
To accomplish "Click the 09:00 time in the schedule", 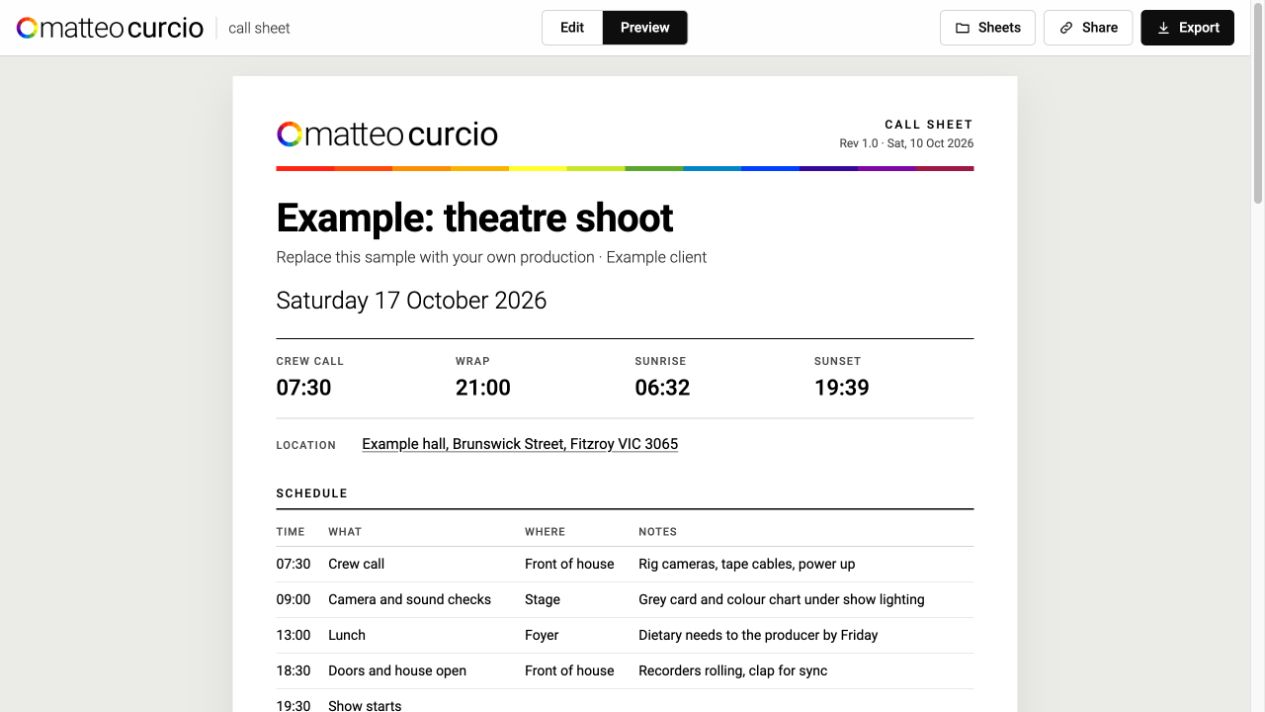I will pyautogui.click(x=293, y=600).
